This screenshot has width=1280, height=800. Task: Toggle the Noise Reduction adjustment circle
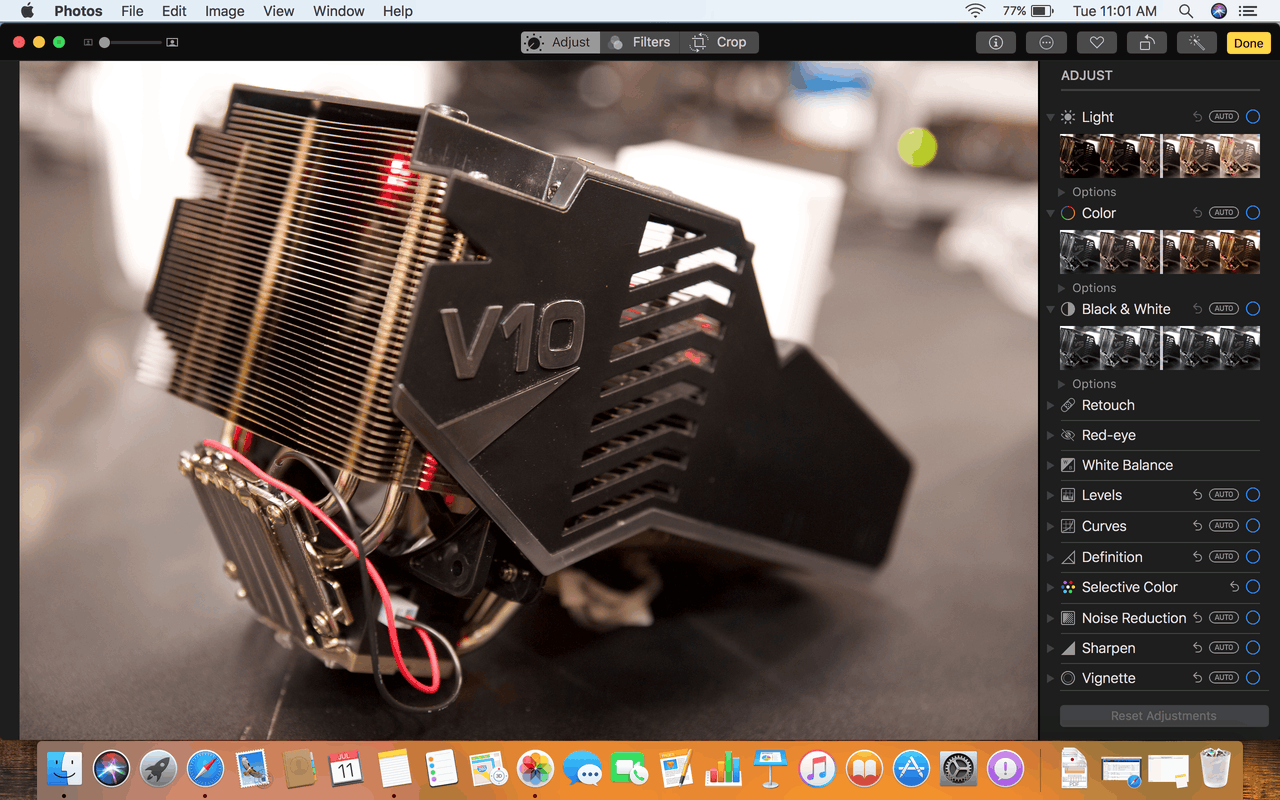coord(1253,618)
